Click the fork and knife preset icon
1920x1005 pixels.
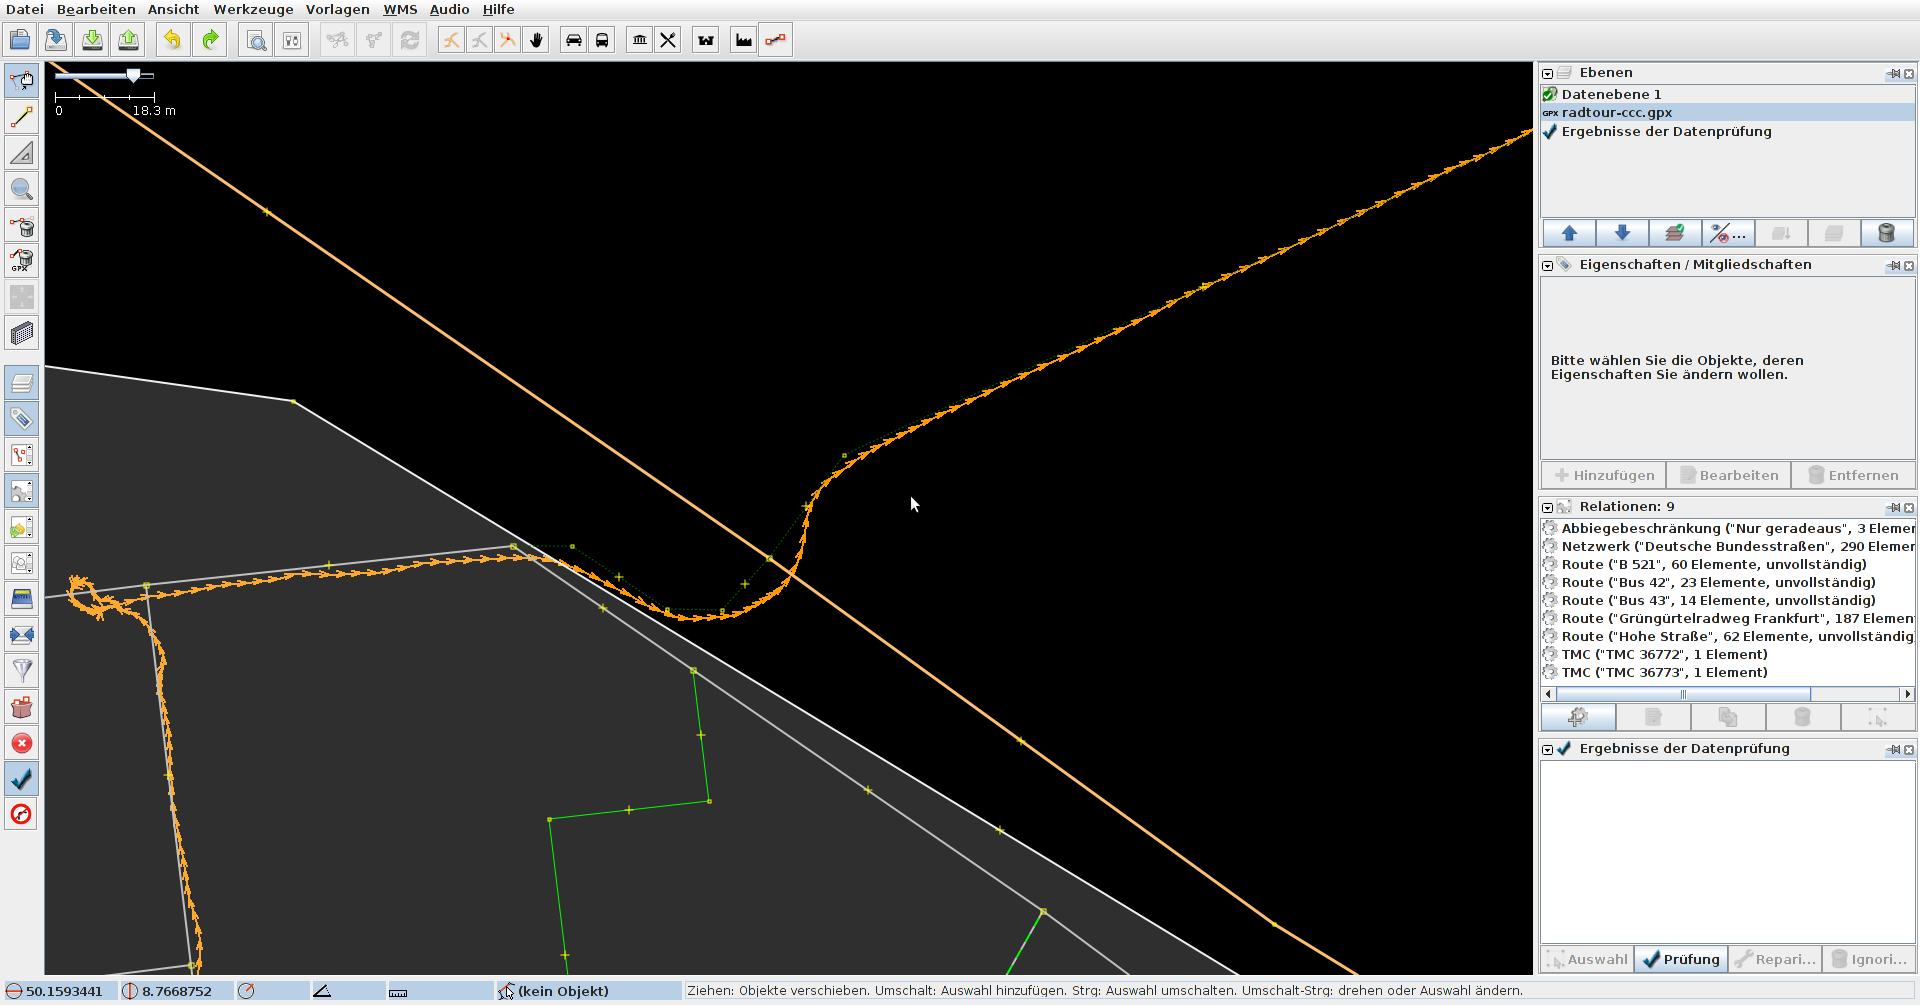pos(668,40)
